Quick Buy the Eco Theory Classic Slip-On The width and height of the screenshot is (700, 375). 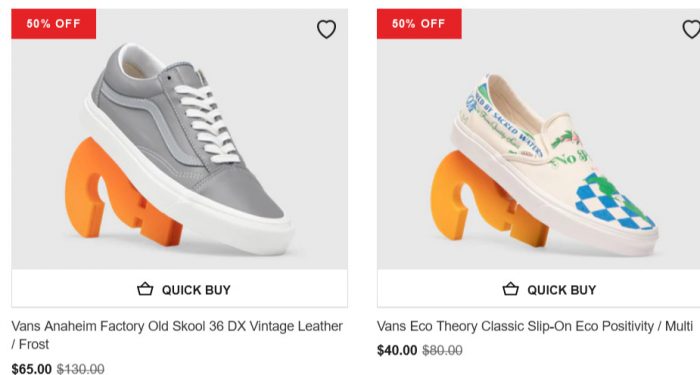[538, 289]
